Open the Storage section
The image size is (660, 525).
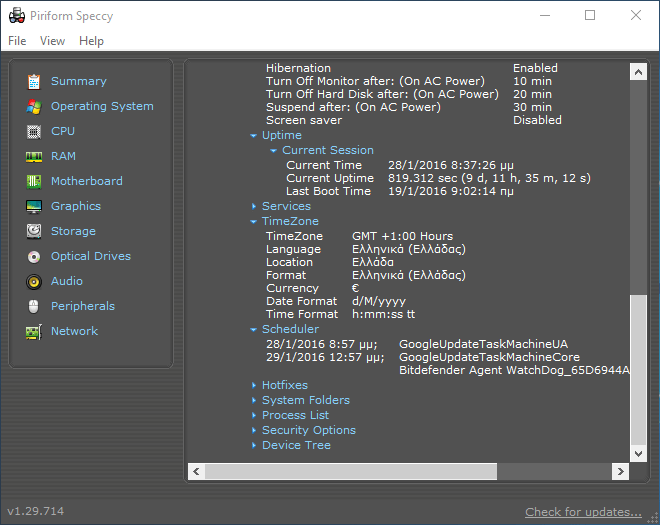[73, 231]
